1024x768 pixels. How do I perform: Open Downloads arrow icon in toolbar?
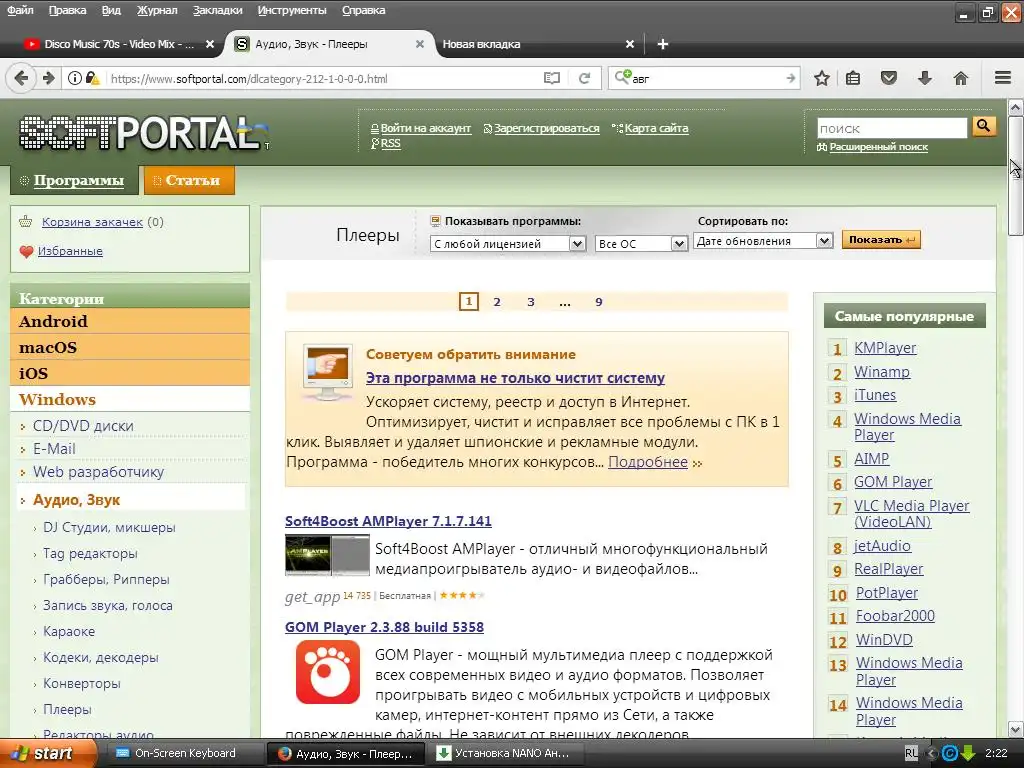pyautogui.click(x=925, y=78)
